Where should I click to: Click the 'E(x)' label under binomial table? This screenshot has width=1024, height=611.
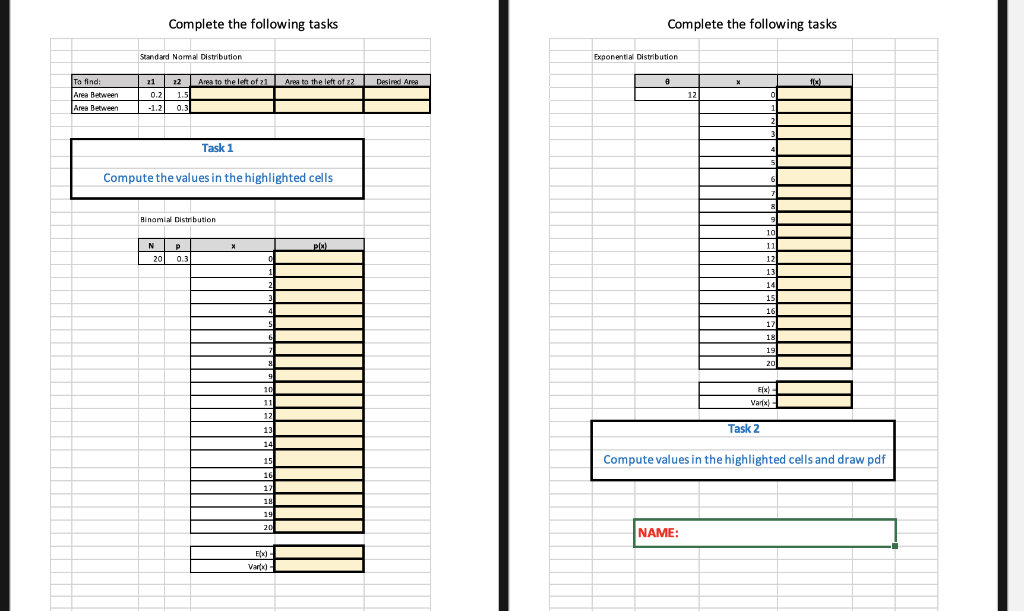point(232,553)
